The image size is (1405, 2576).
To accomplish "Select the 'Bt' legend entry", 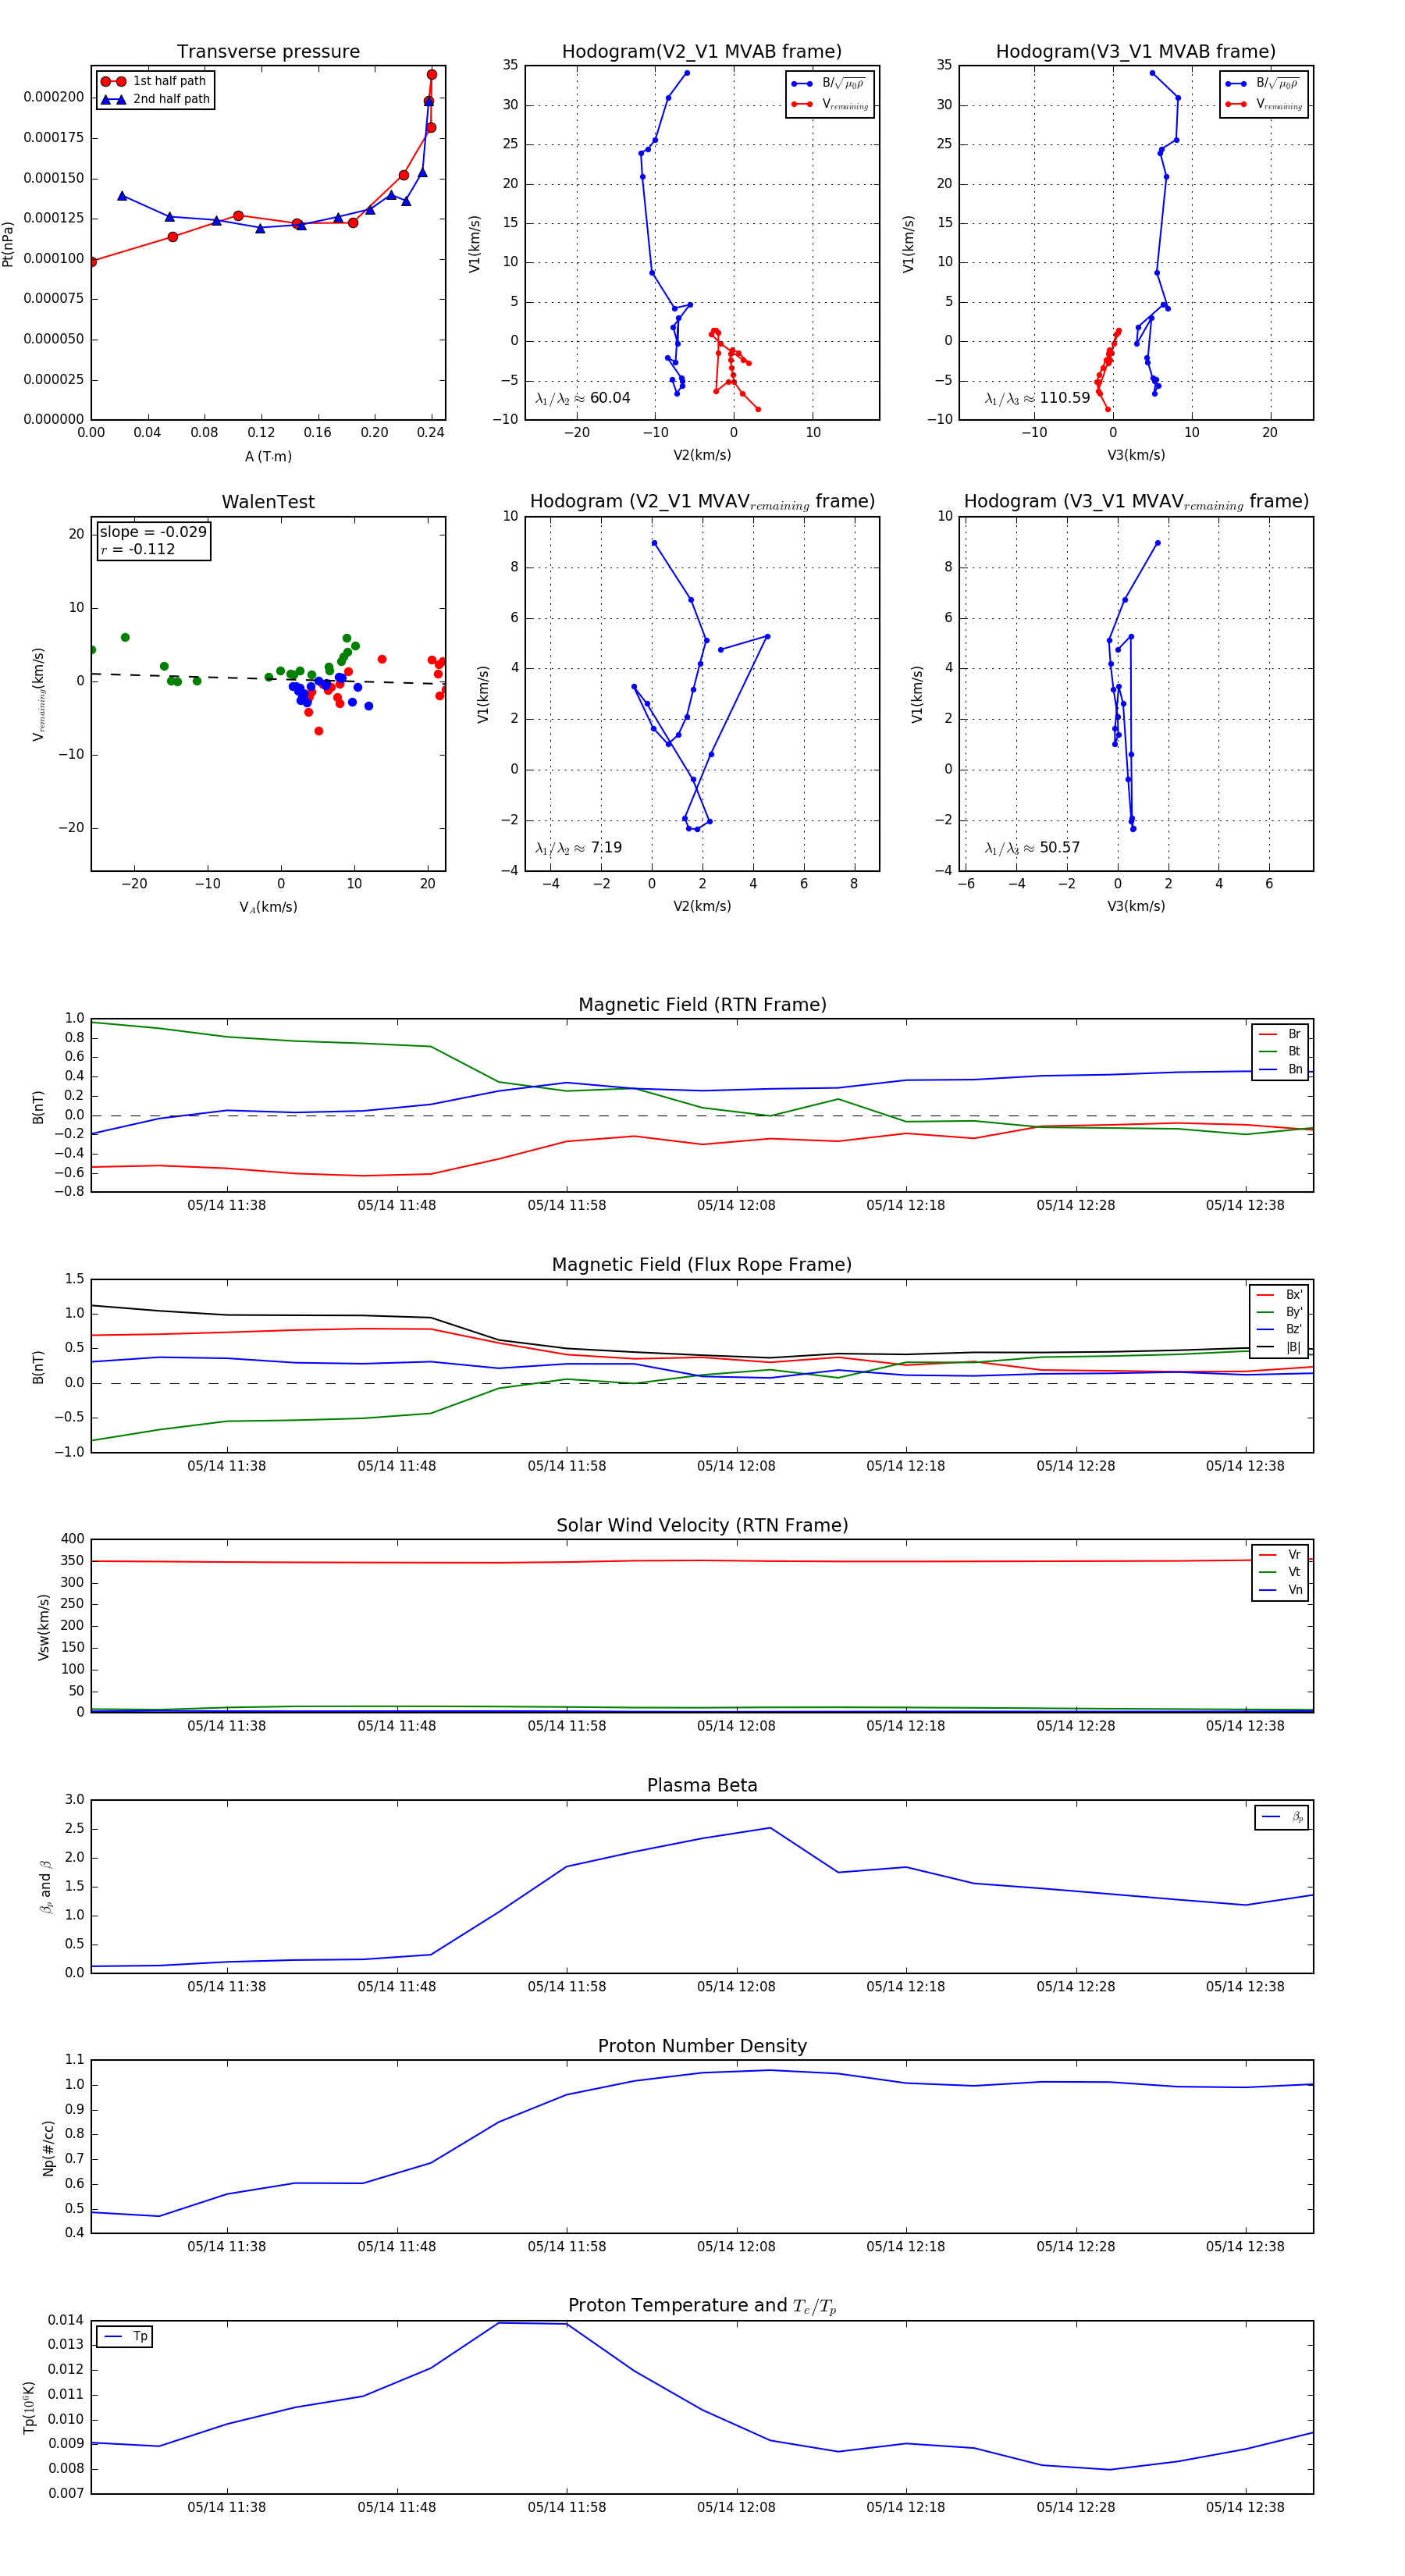I will 1280,1052.
